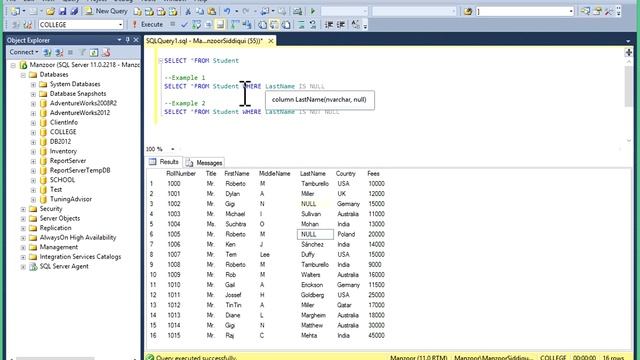Toggle Include Actual Execution Plan
The height and width of the screenshot is (360, 640).
pyautogui.click(x=235, y=25)
